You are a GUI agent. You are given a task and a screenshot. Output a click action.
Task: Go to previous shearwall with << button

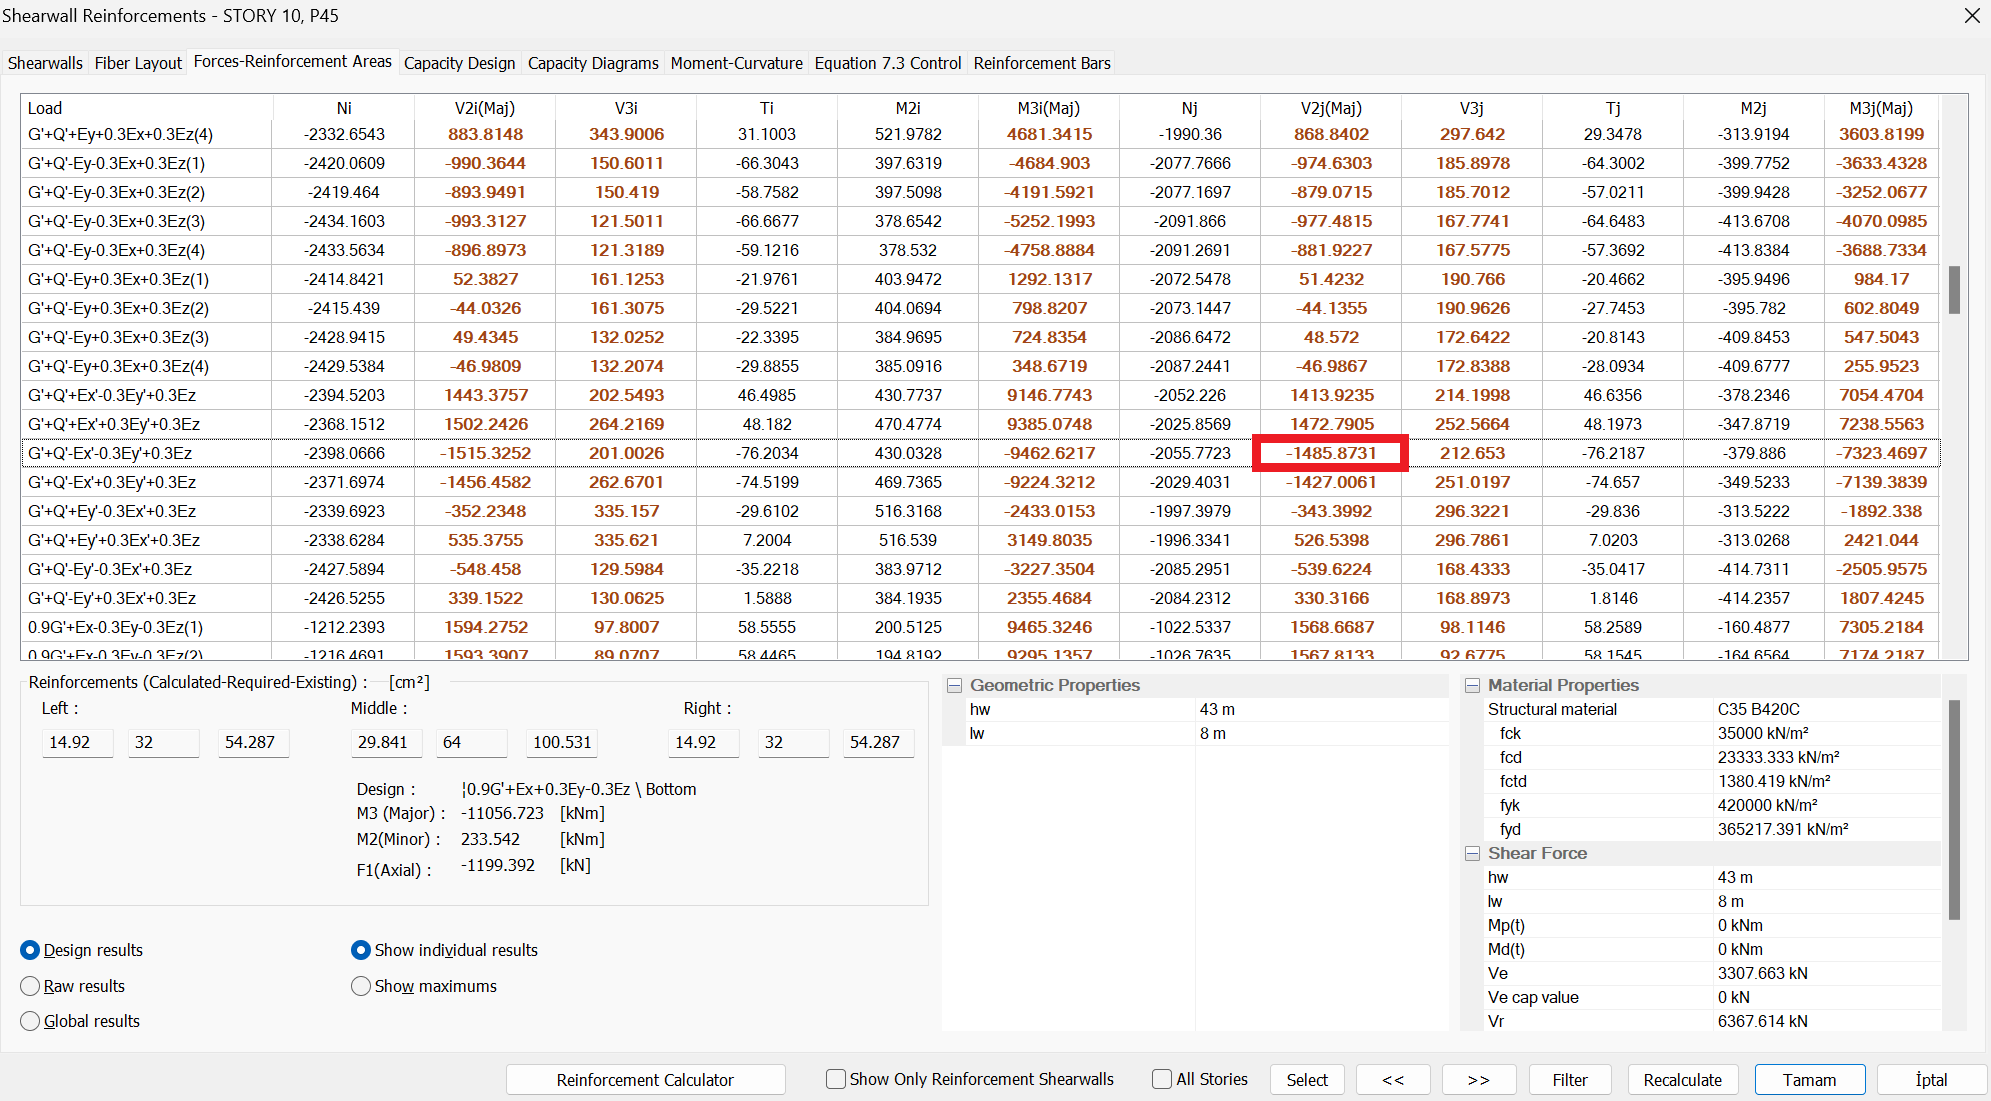click(1392, 1080)
